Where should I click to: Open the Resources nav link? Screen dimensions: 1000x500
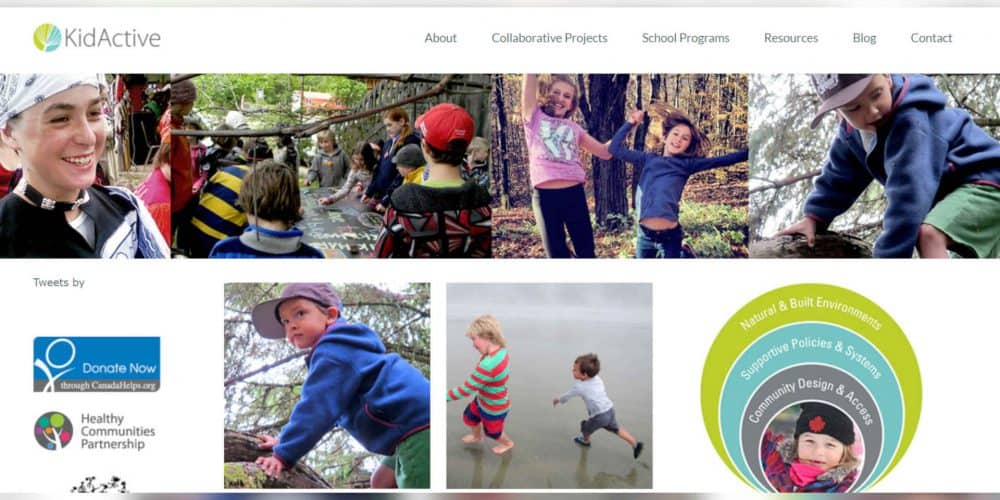click(x=791, y=38)
